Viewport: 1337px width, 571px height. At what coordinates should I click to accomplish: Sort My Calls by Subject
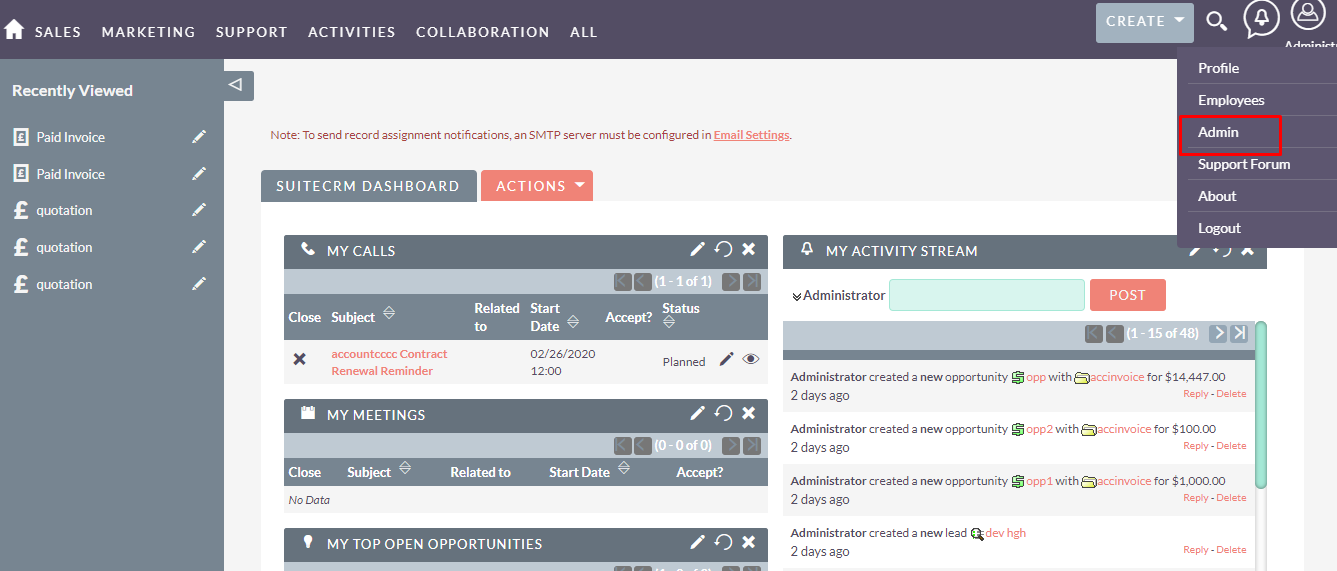(389, 314)
